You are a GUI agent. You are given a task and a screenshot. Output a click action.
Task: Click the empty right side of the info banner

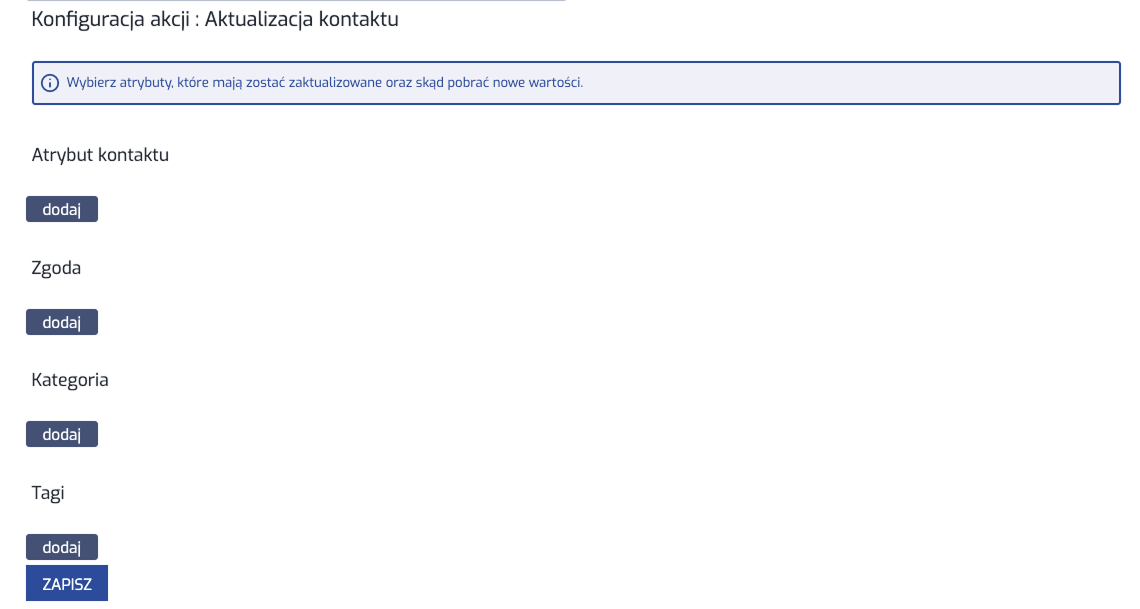(900, 83)
